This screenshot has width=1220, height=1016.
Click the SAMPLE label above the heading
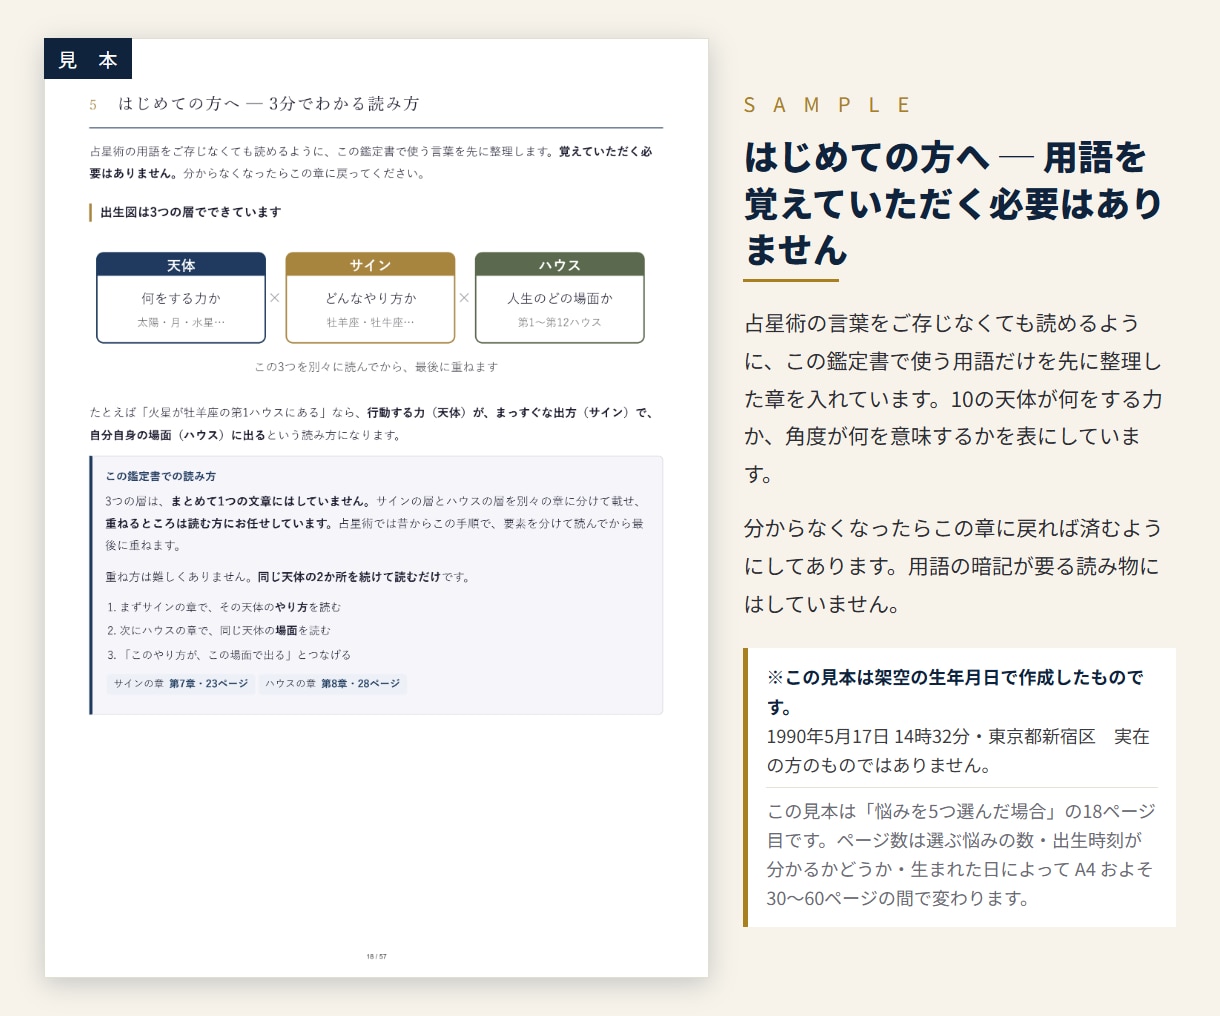tap(828, 105)
